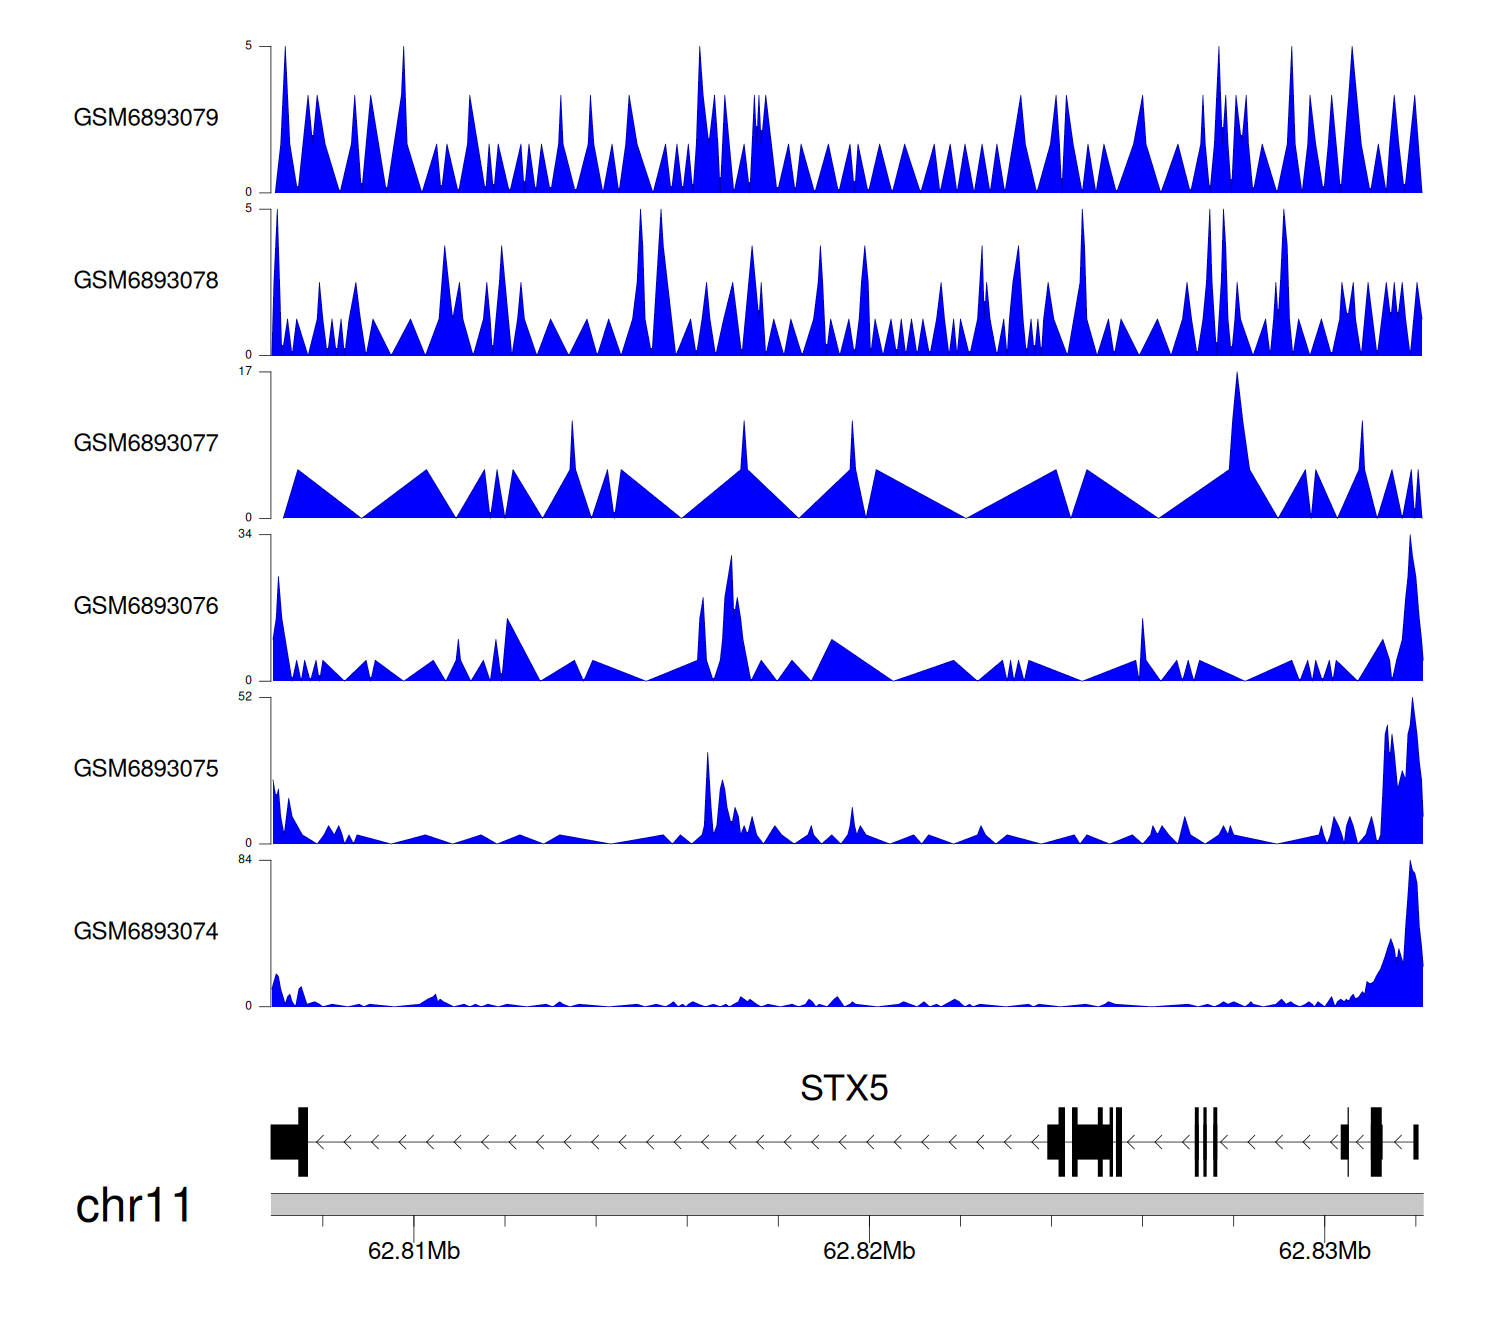Select the 62.82Mb axis position label
The image size is (1500, 1320).
[869, 1251]
